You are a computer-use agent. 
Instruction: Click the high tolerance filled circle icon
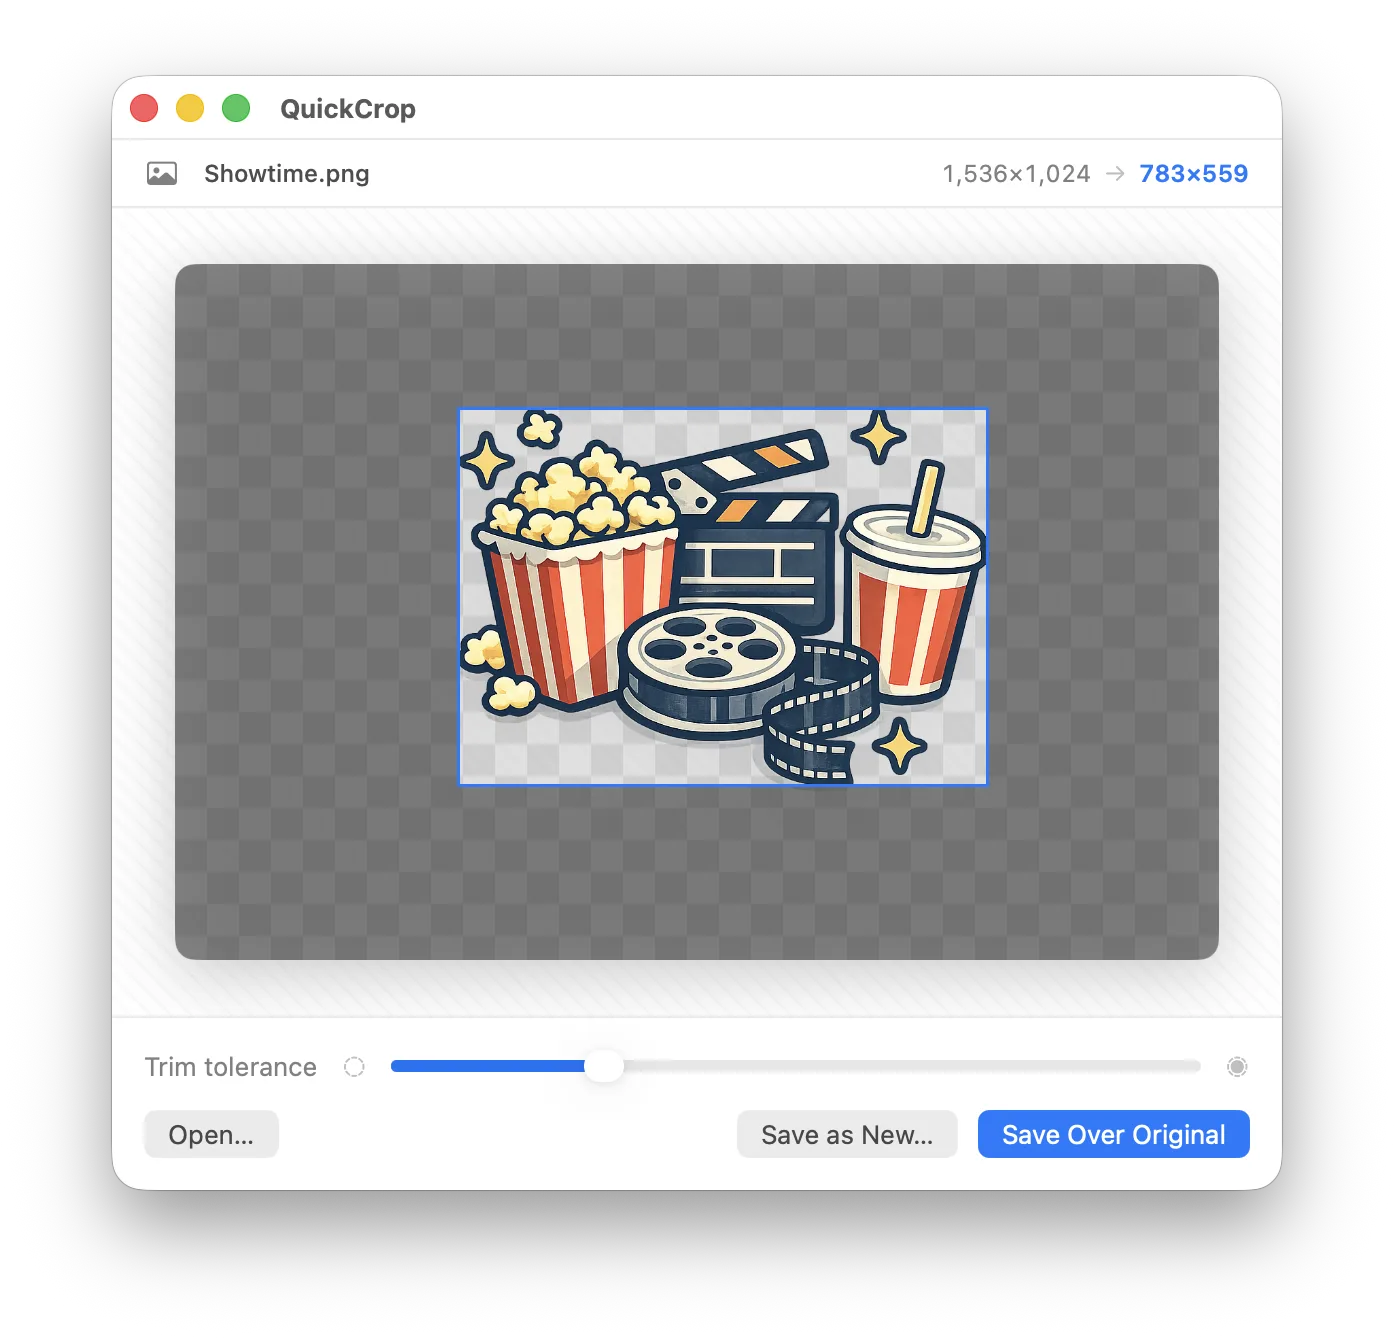coord(1237,1067)
